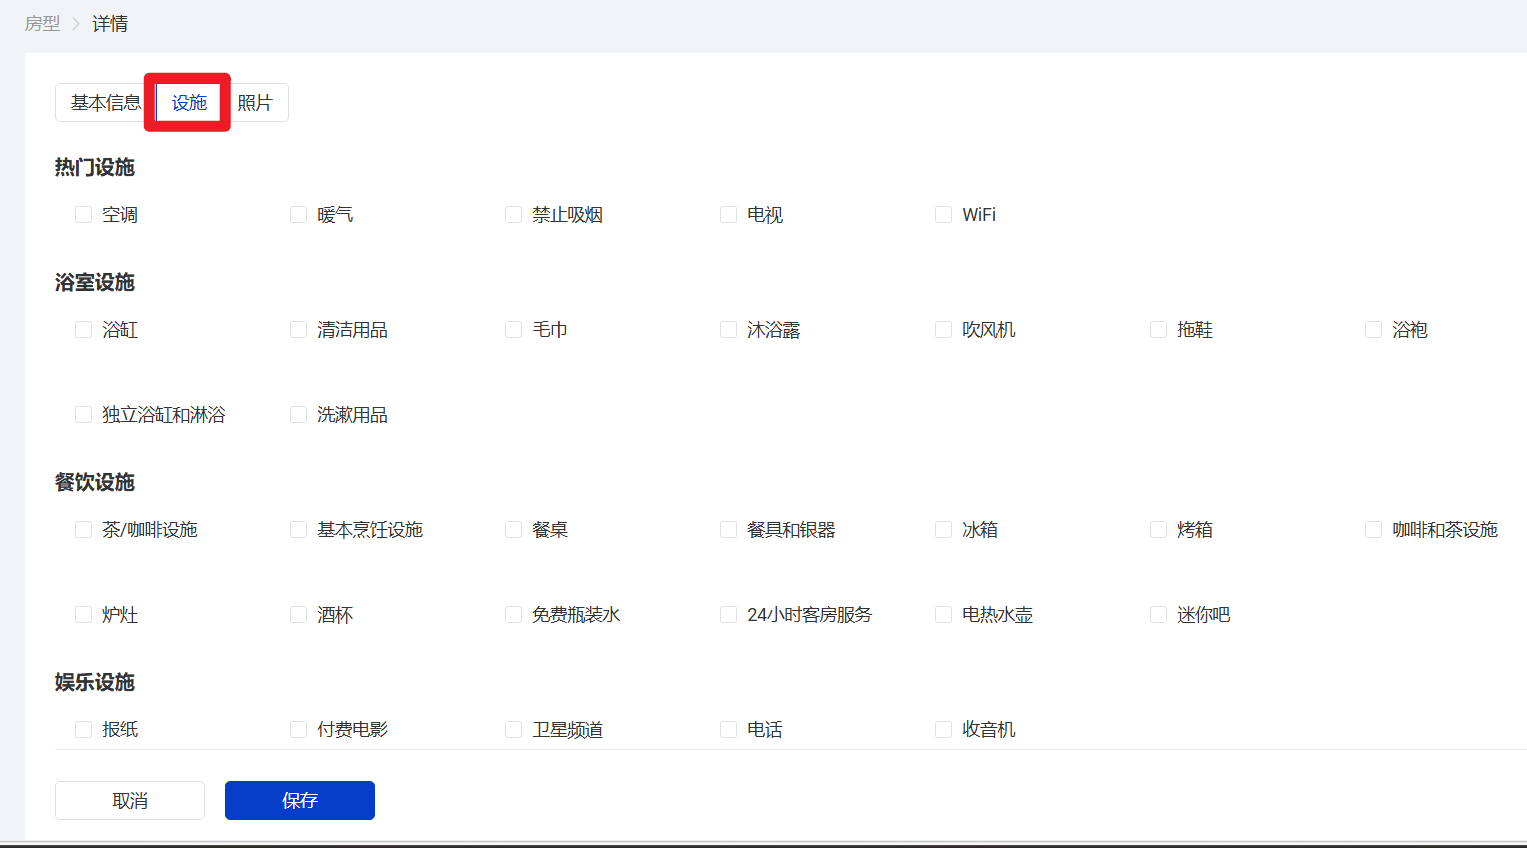Image resolution: width=1527 pixels, height=848 pixels.
Task: Save changes with the 保存 button
Action: 299,800
